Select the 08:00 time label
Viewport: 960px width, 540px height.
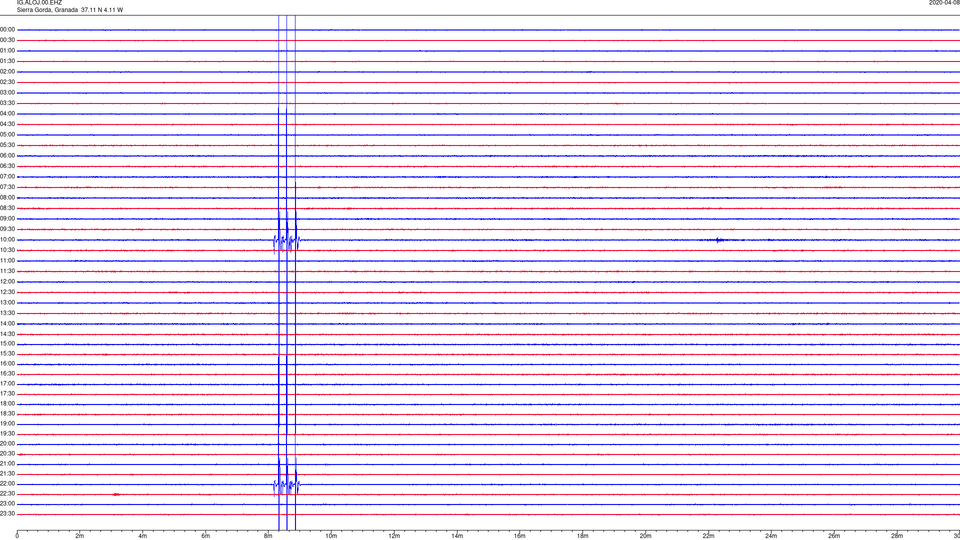(7, 197)
